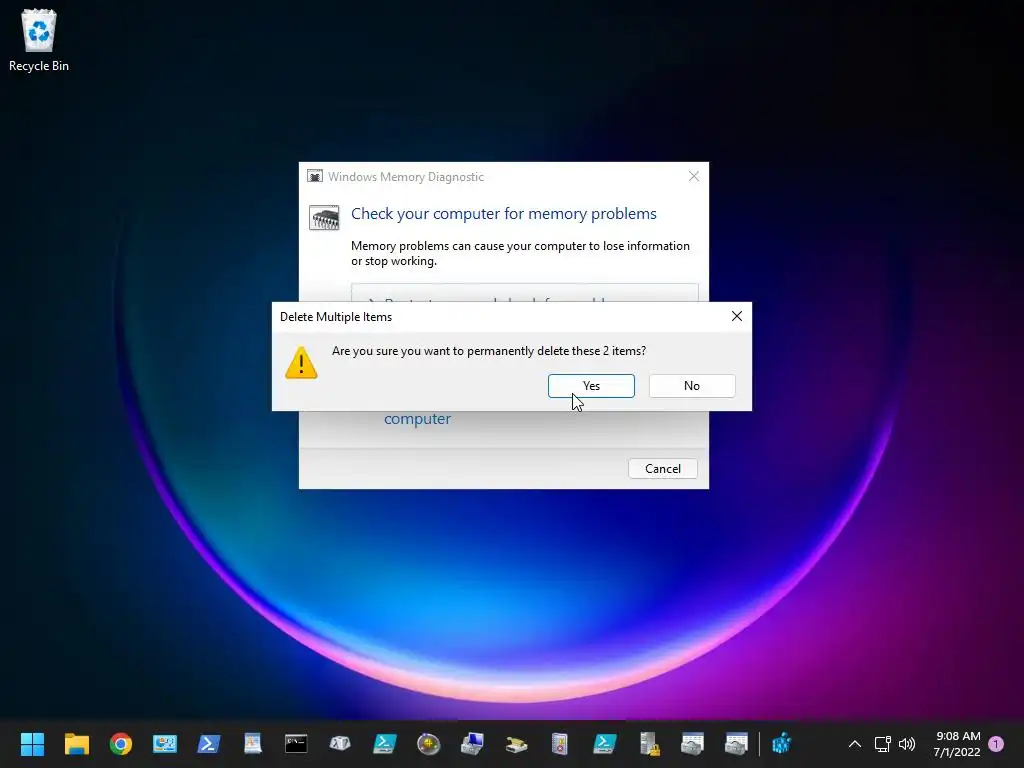This screenshot has height=768, width=1024.
Task: Open the paper document taskbar icon
Action: pyautogui.click(x=253, y=744)
